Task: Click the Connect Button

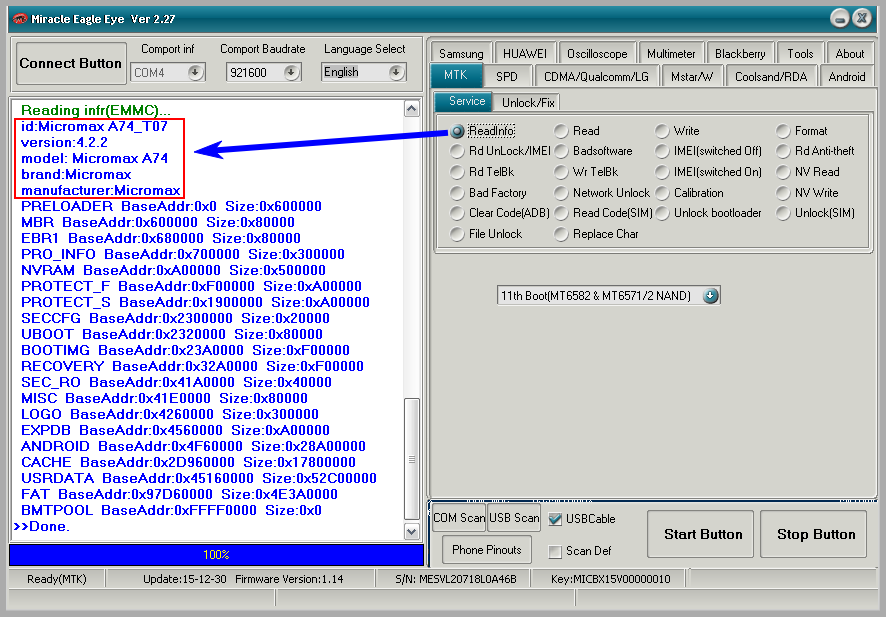Action: click(71, 63)
